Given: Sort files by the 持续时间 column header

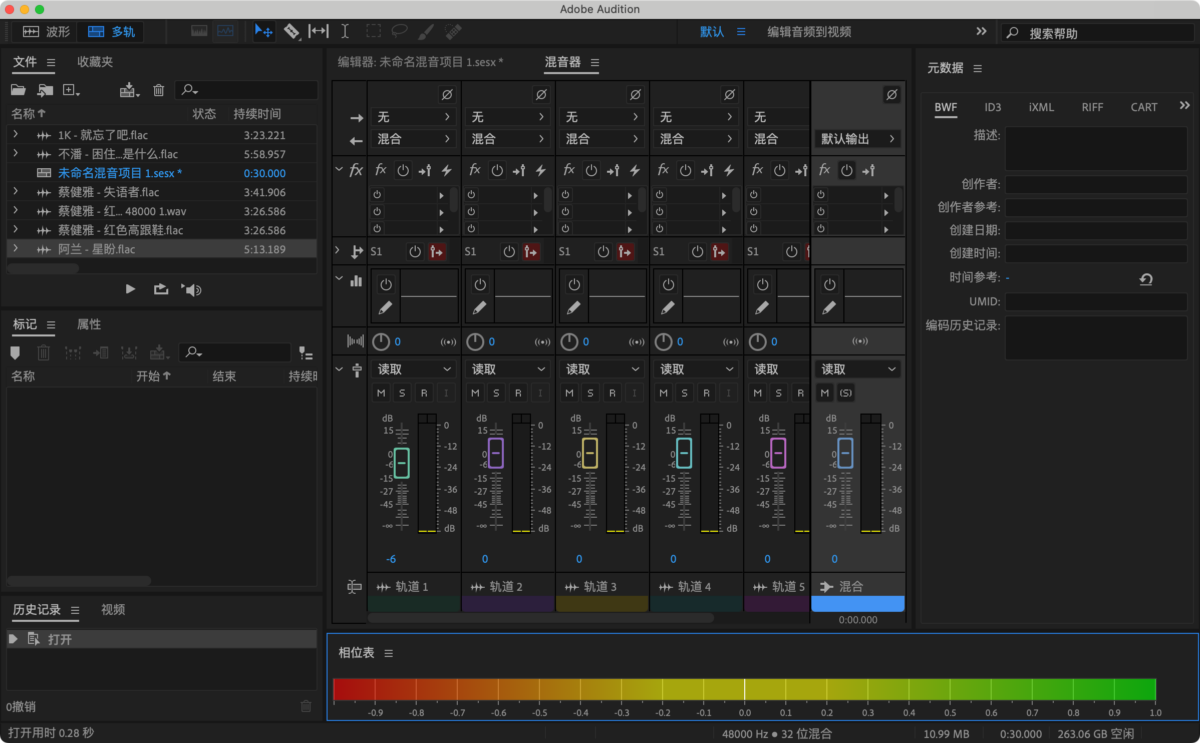Looking at the screenshot, I should (x=257, y=114).
